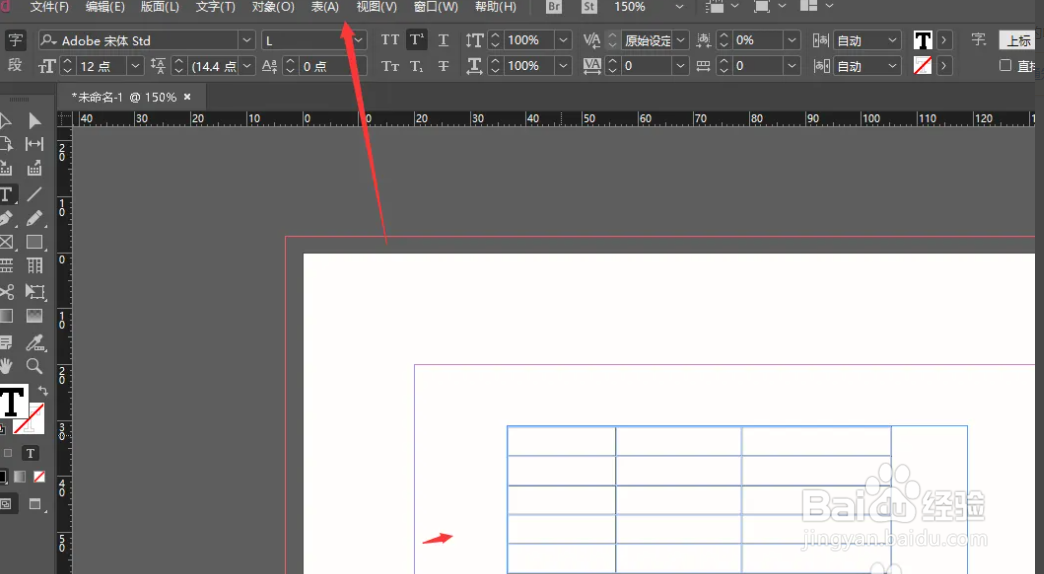Toggle Superscript formatting
1044x574 pixels.
pyautogui.click(x=417, y=40)
